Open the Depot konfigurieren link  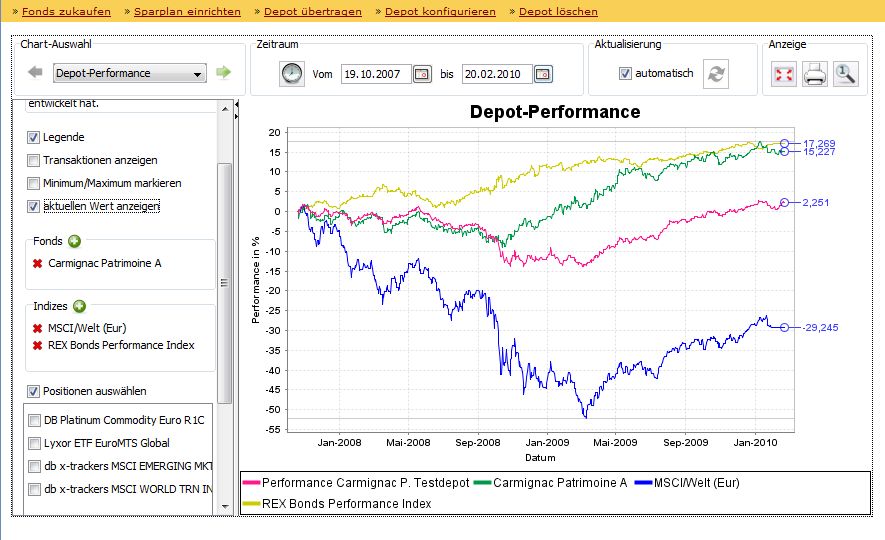point(440,12)
